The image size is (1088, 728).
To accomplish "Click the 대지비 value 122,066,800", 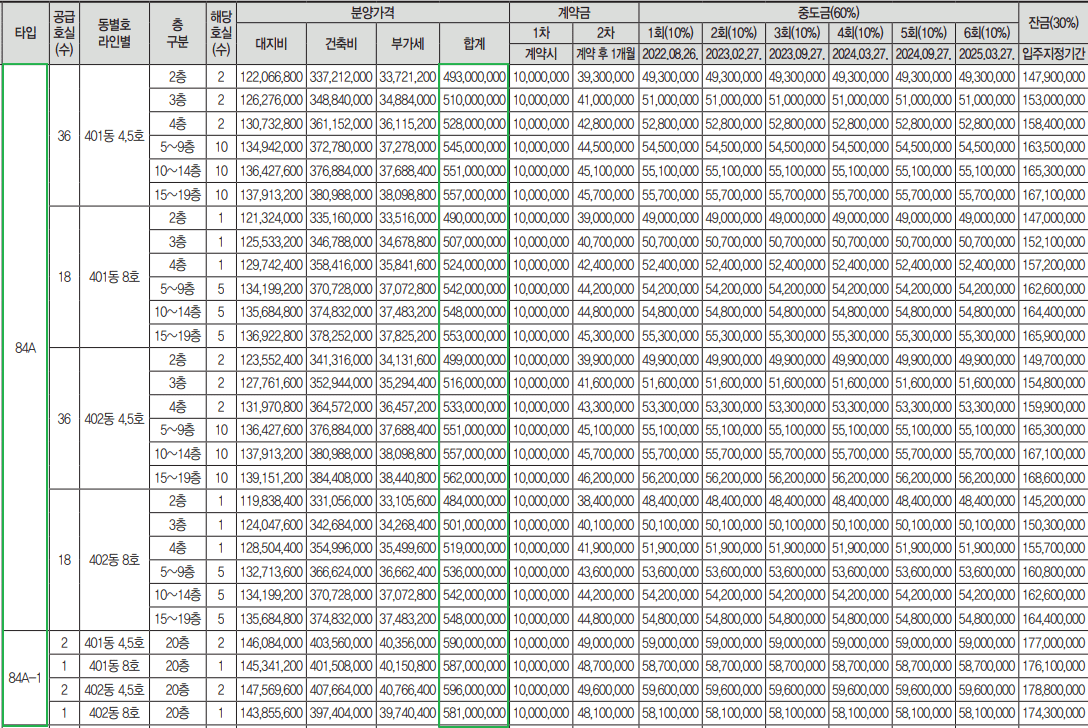I will [271, 76].
